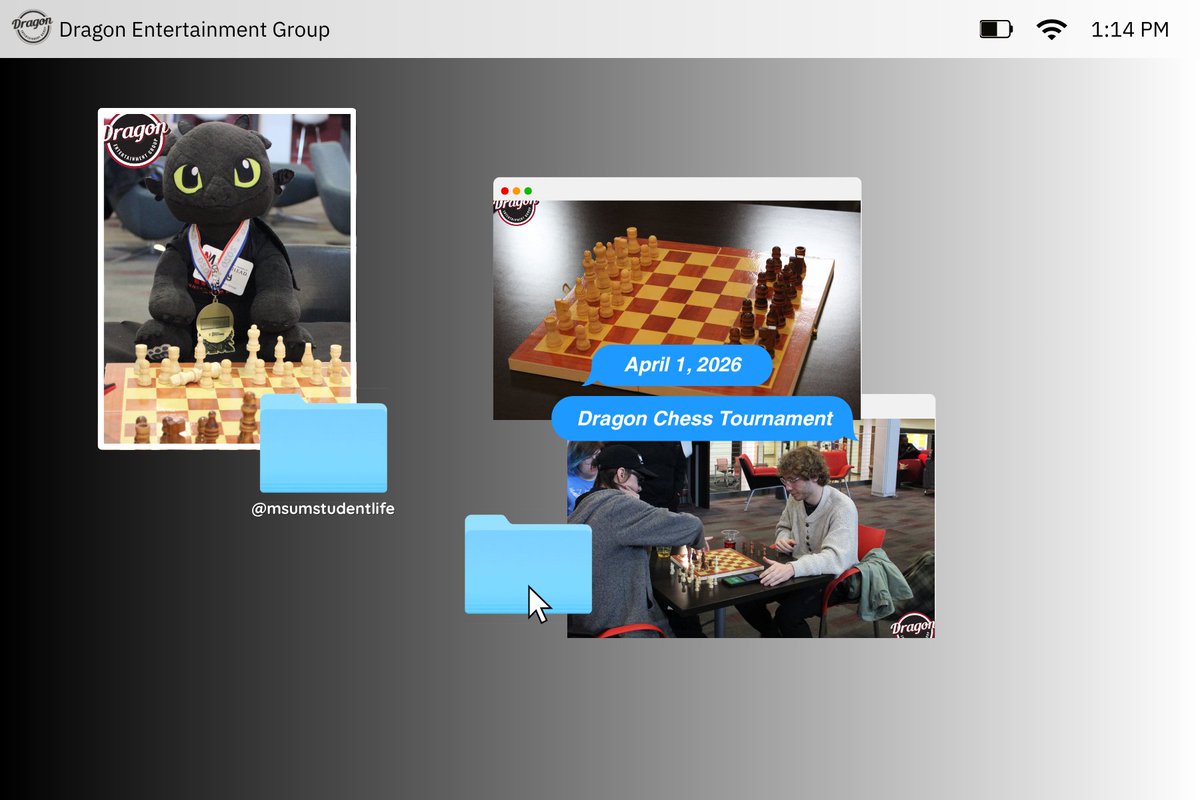Open the folder above @msumstudentlife
Screen dimensions: 1200x800
tap(323, 443)
